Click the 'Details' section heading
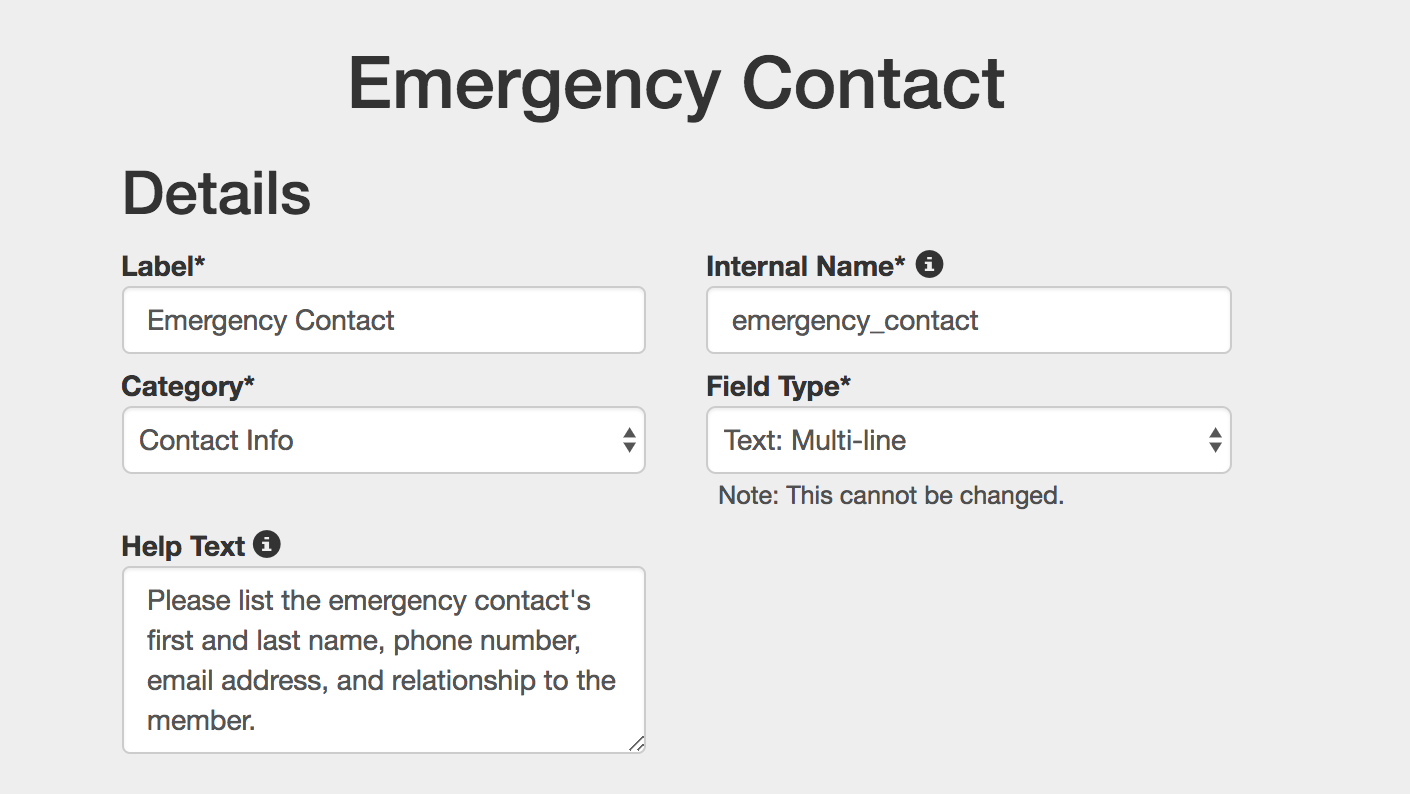This screenshot has width=1410, height=794. [x=217, y=193]
